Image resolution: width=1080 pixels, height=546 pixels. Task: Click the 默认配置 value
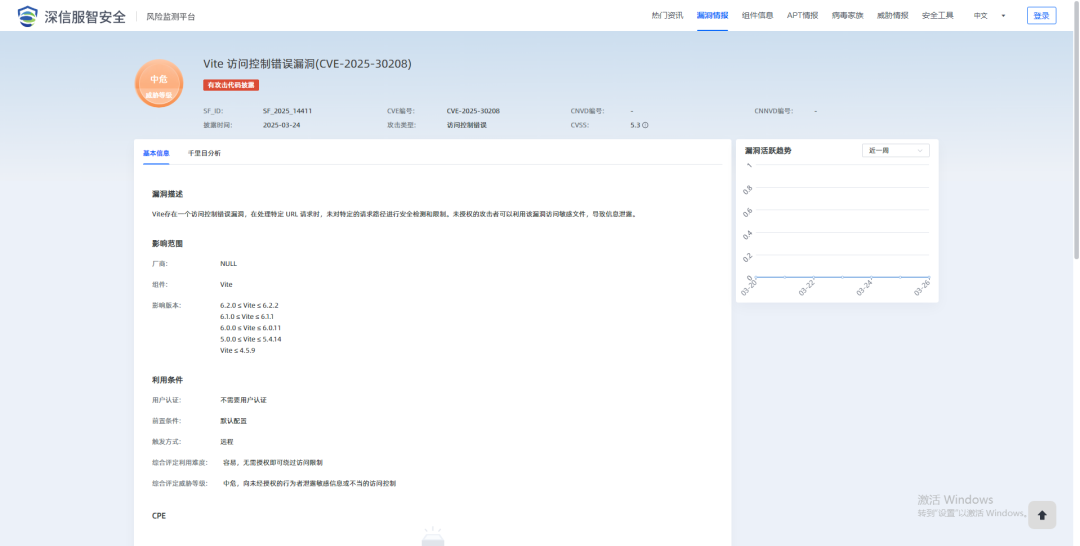[233, 421]
